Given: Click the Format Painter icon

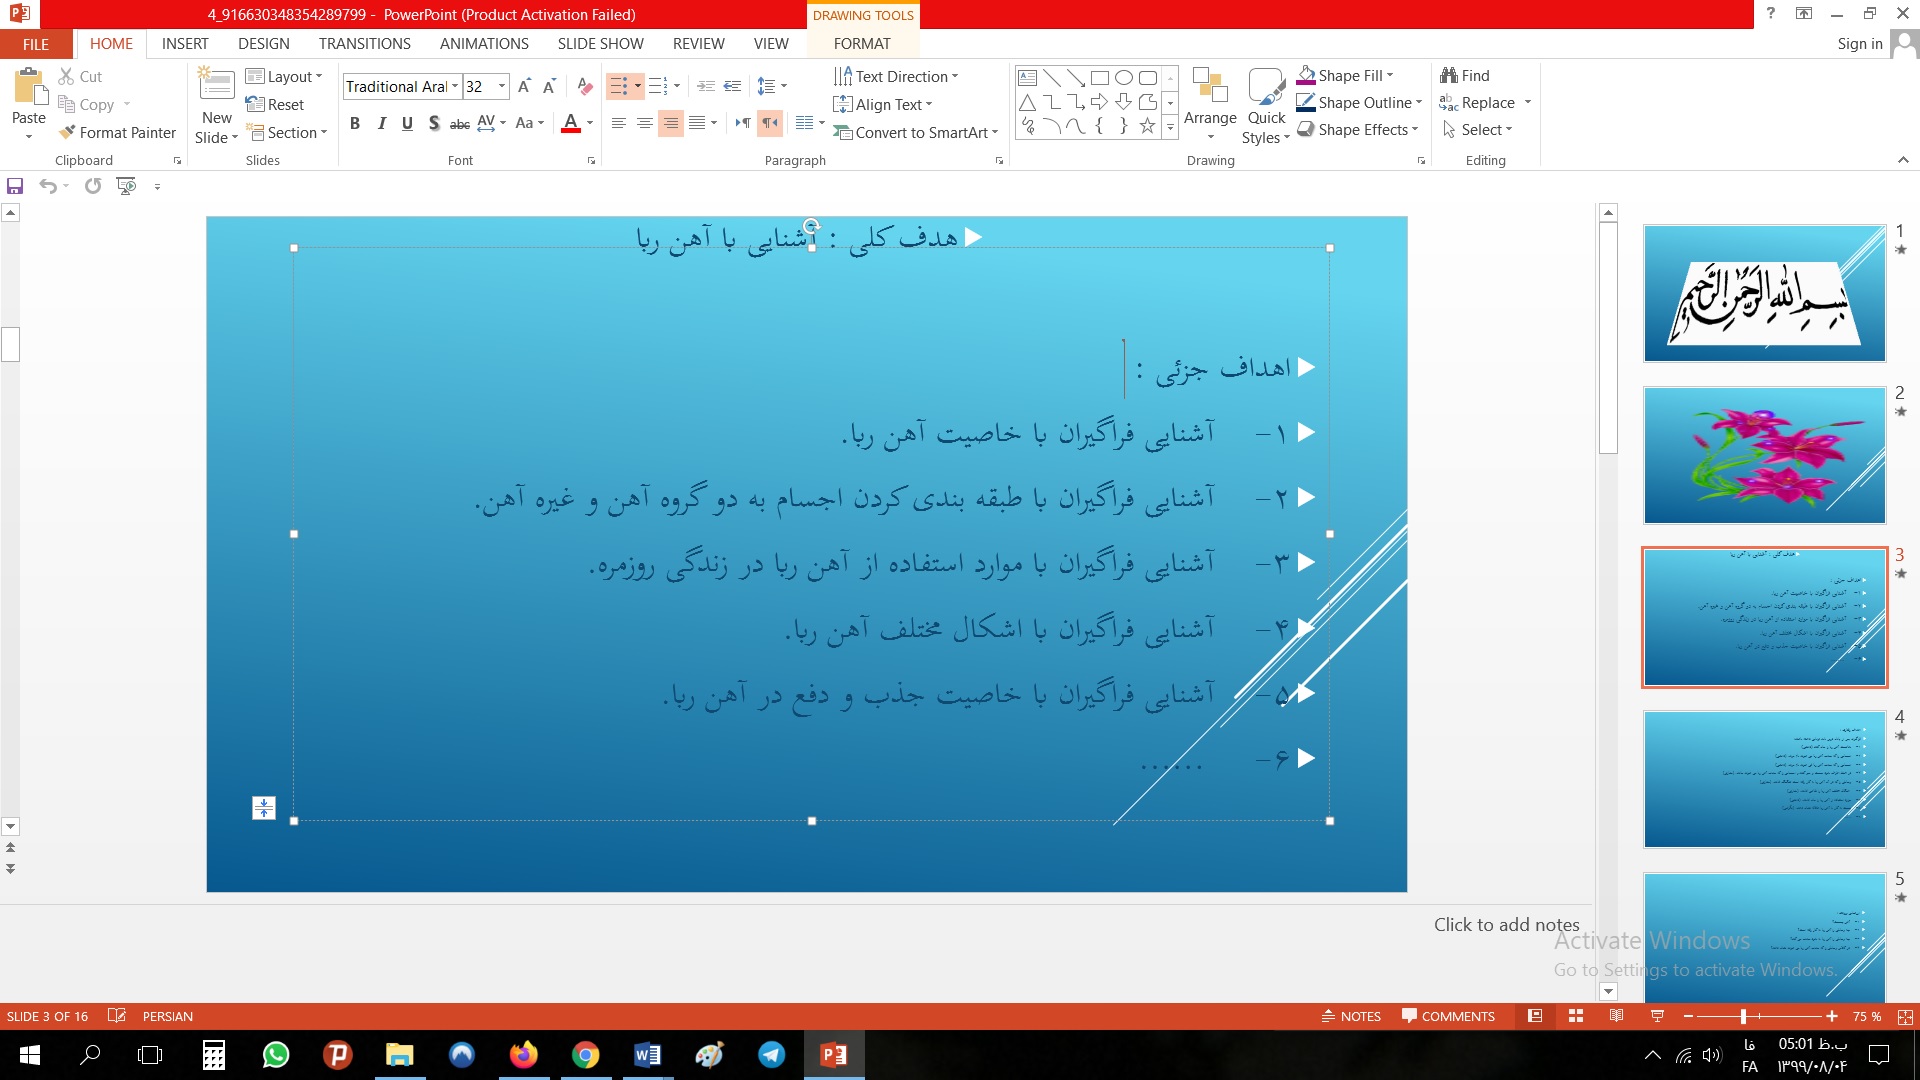Looking at the screenshot, I should click(67, 132).
